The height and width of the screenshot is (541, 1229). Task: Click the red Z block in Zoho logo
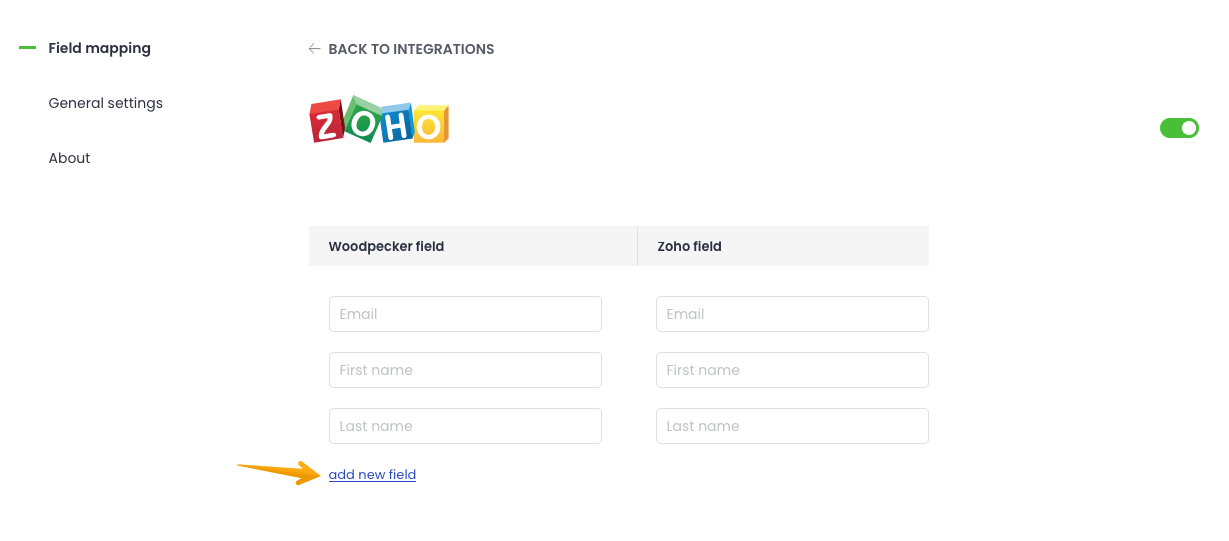pyautogui.click(x=326, y=123)
